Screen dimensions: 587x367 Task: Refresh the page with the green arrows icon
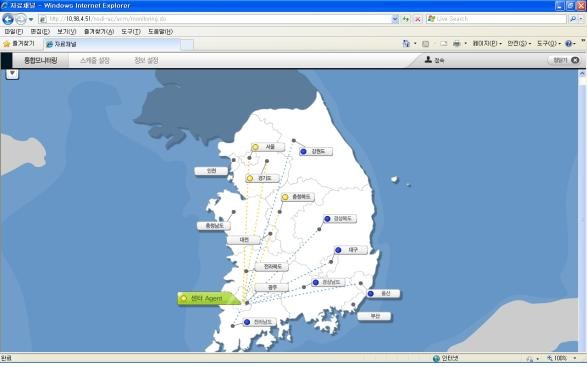pos(406,19)
